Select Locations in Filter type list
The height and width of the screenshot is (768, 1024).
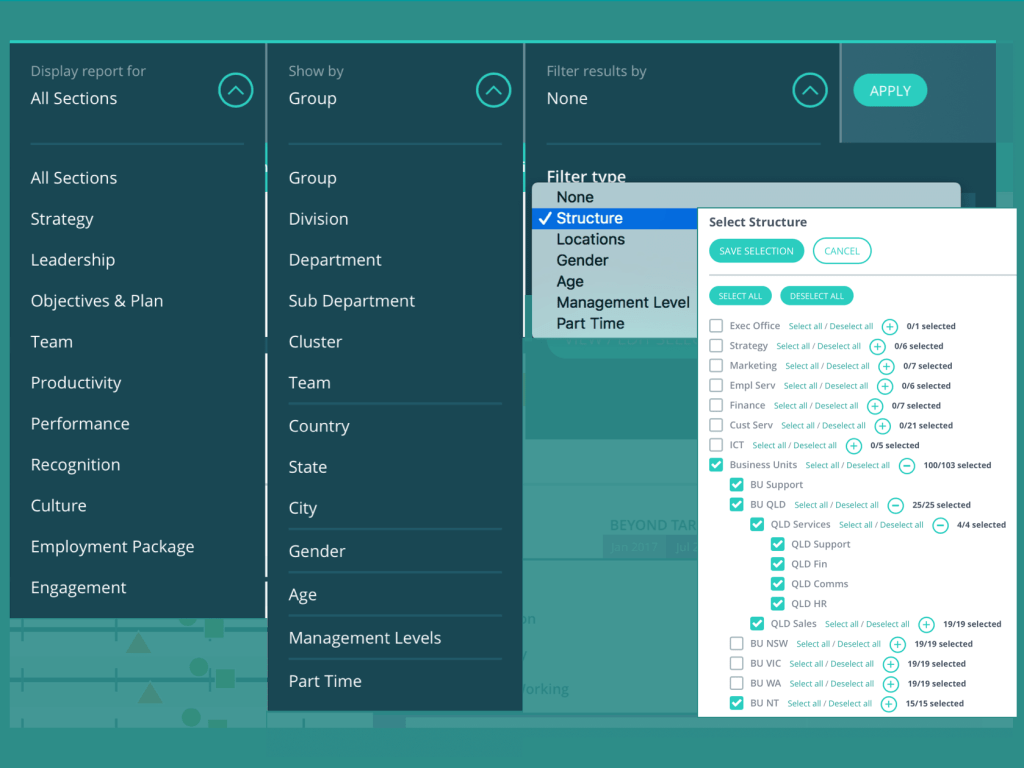[x=590, y=239]
